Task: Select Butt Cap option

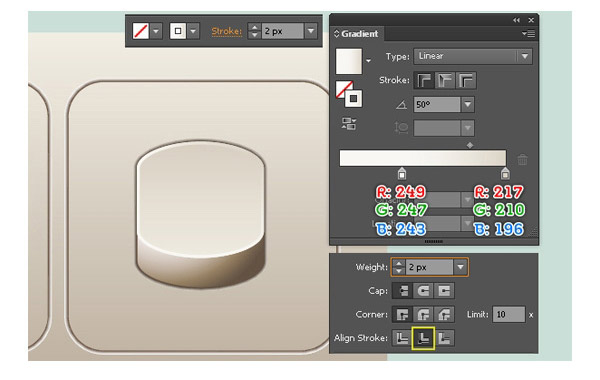Action: [x=403, y=291]
